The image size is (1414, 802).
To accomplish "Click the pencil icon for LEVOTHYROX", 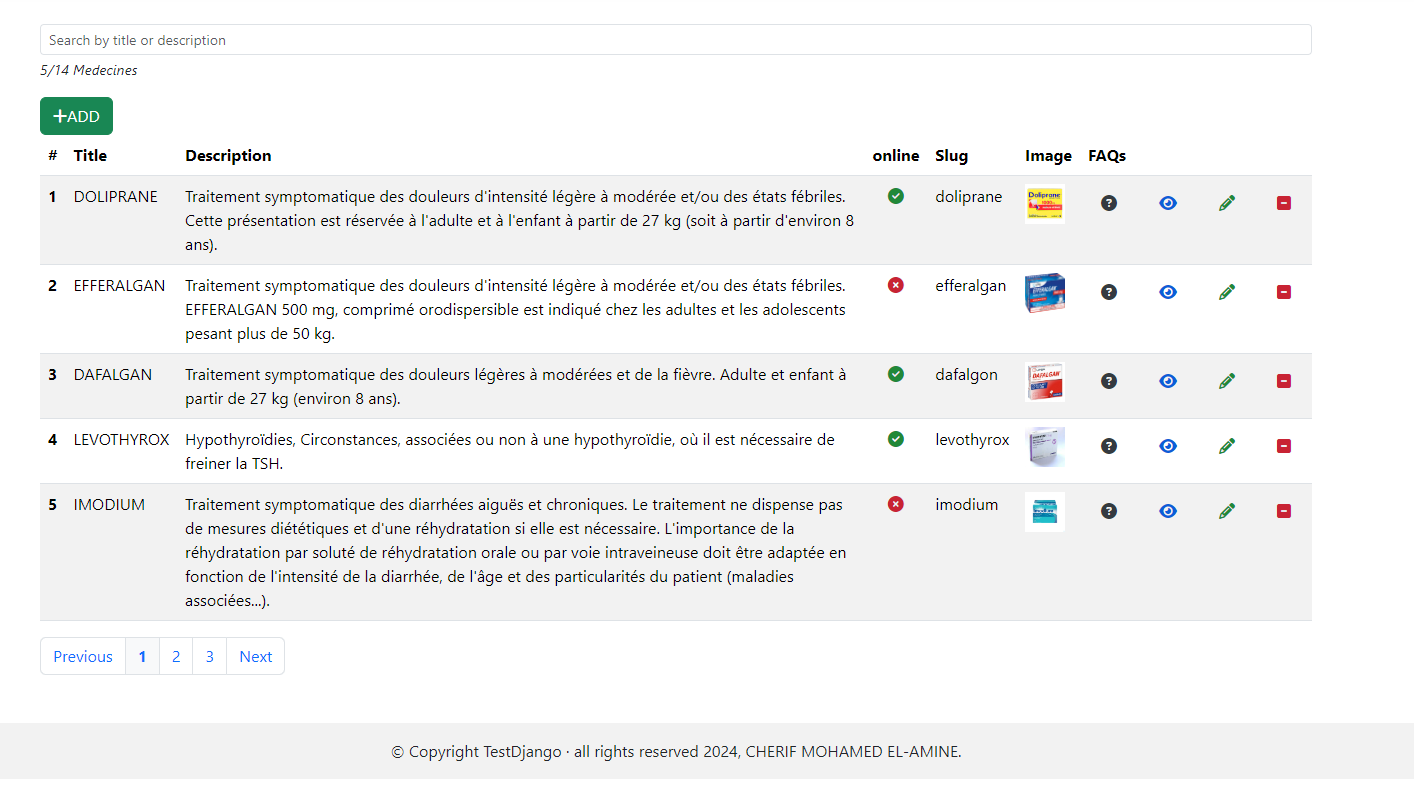I will point(1227,446).
